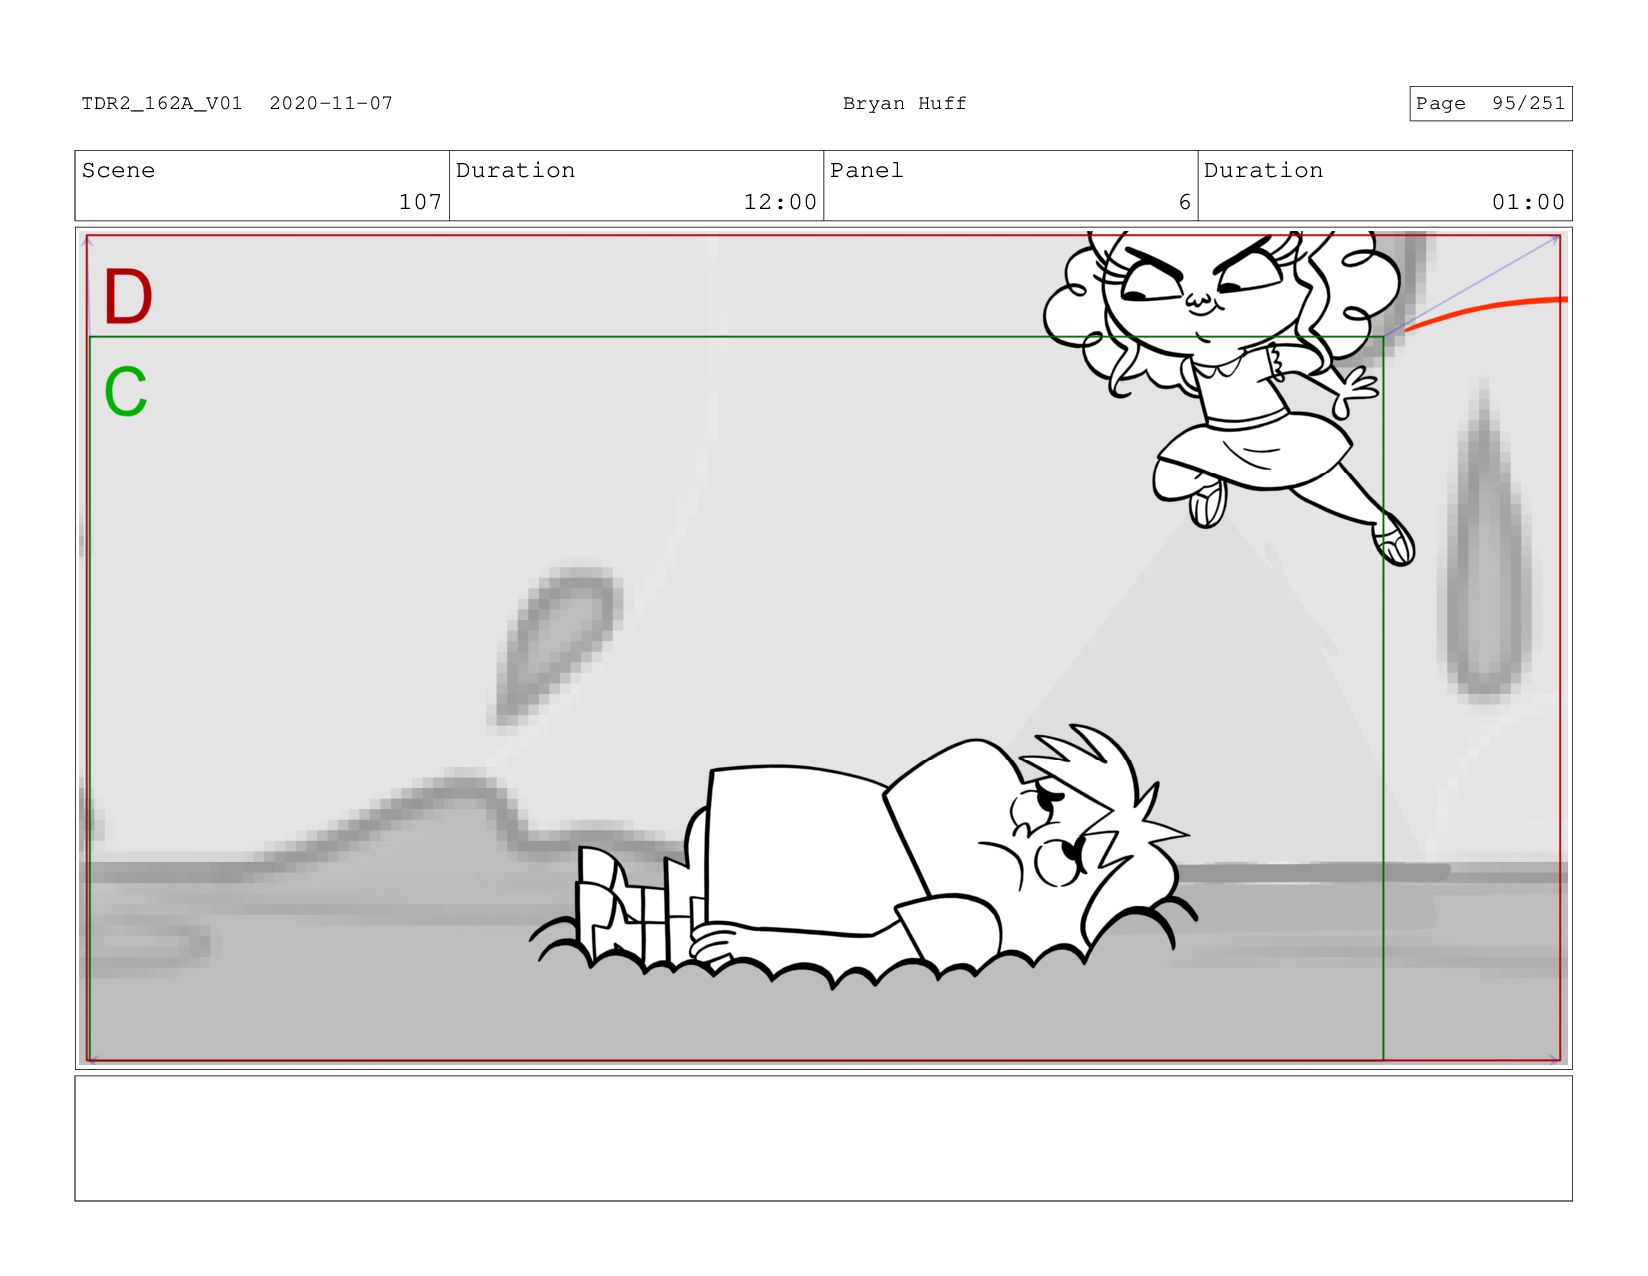Click the red camera frame letter D
Screen dimensions: 1648x1276
(x=127, y=297)
